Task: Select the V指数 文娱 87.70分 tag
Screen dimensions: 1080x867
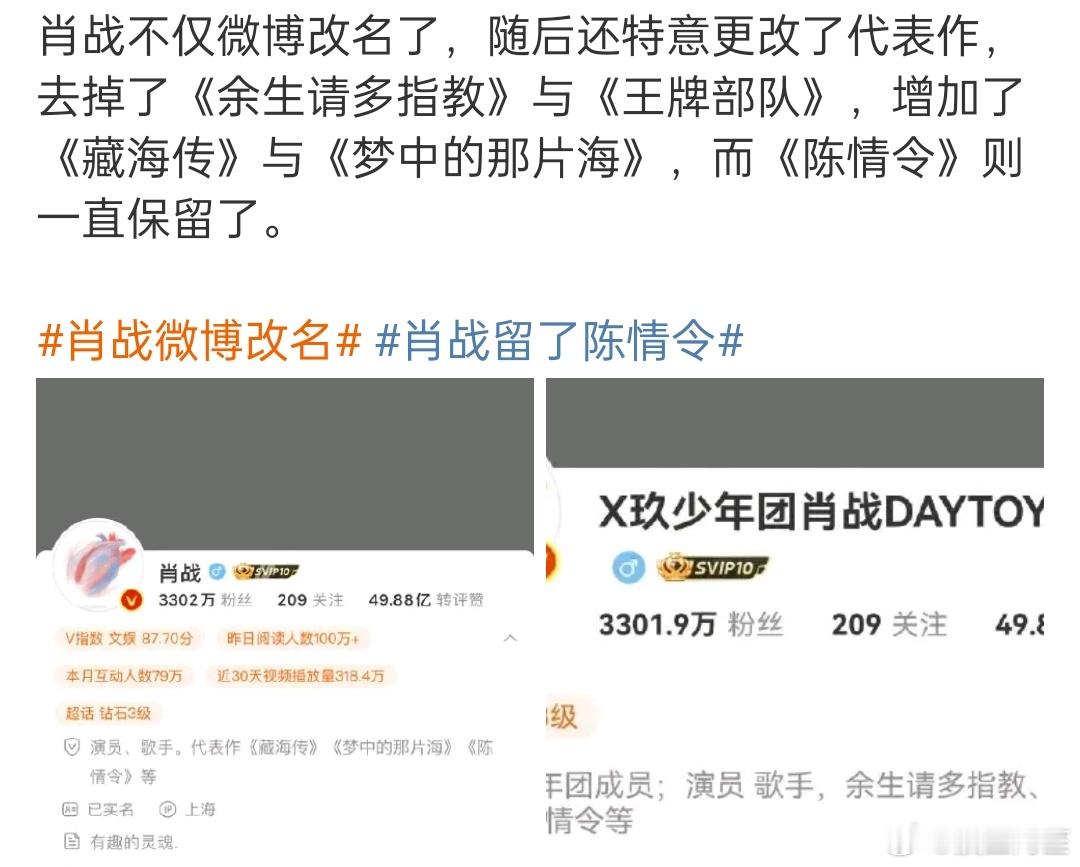Action: (x=129, y=639)
